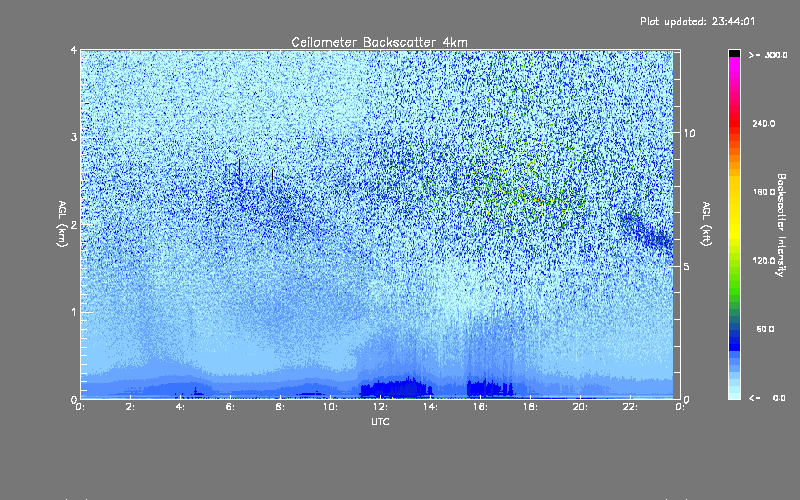Click the '6:' hour tick label
The height and width of the screenshot is (500, 800).
(231, 407)
